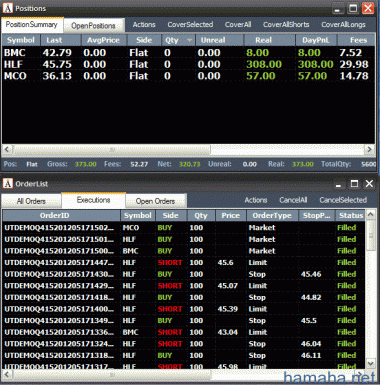The height and width of the screenshot is (385, 380).
Task: Click the CoverAllShorts button
Action: (x=286, y=25)
